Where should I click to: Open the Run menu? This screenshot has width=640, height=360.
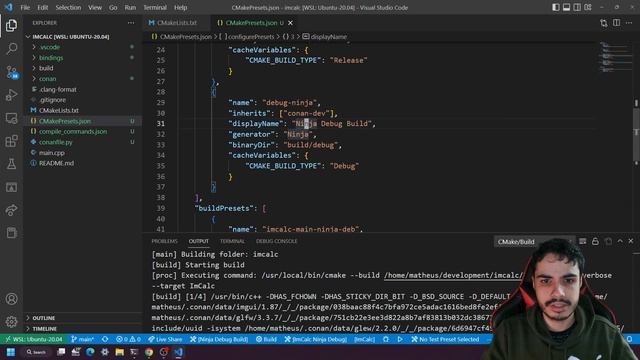130,7
